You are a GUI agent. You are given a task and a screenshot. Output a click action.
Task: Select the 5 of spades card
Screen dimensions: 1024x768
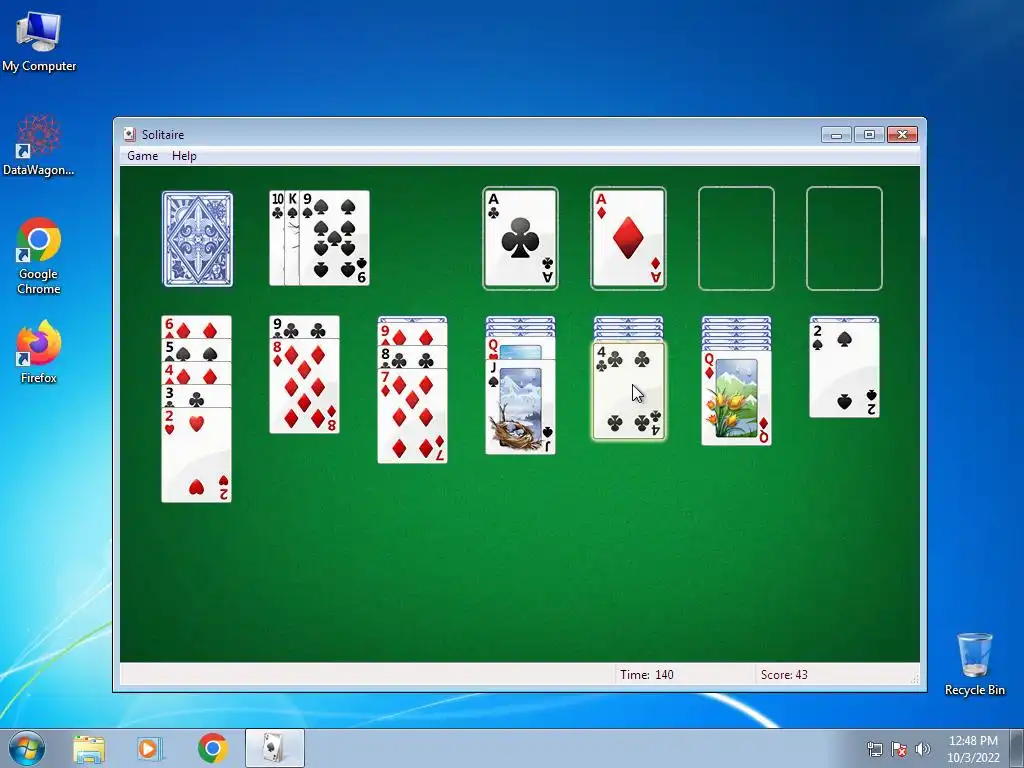[197, 351]
